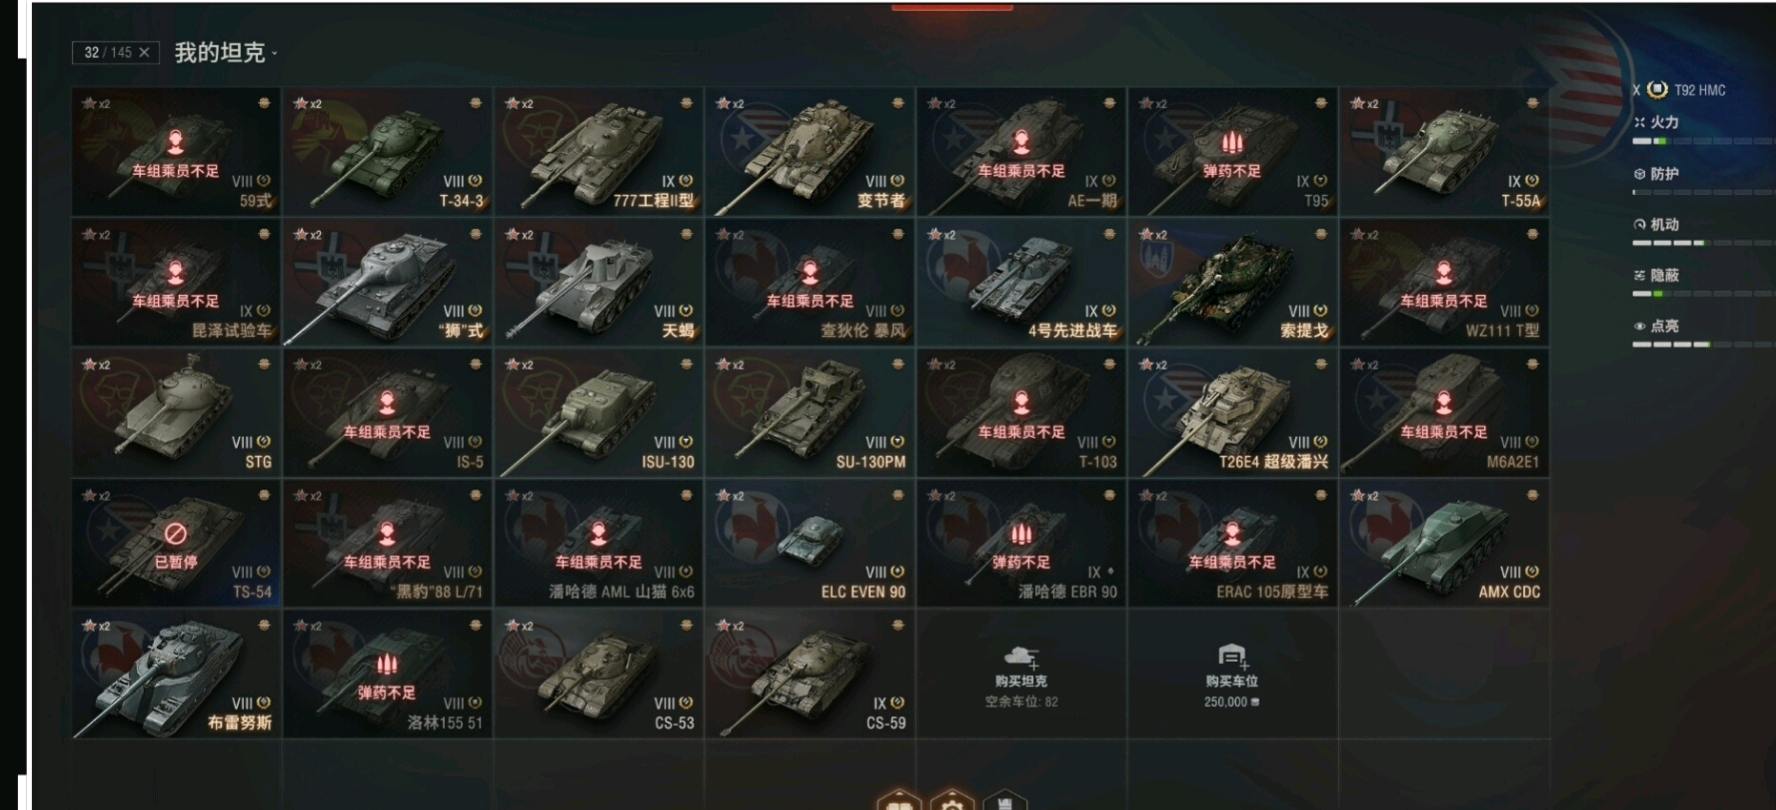Pick the ELC EVEN 90 tank
1776x810 pixels.
[x=810, y=543]
